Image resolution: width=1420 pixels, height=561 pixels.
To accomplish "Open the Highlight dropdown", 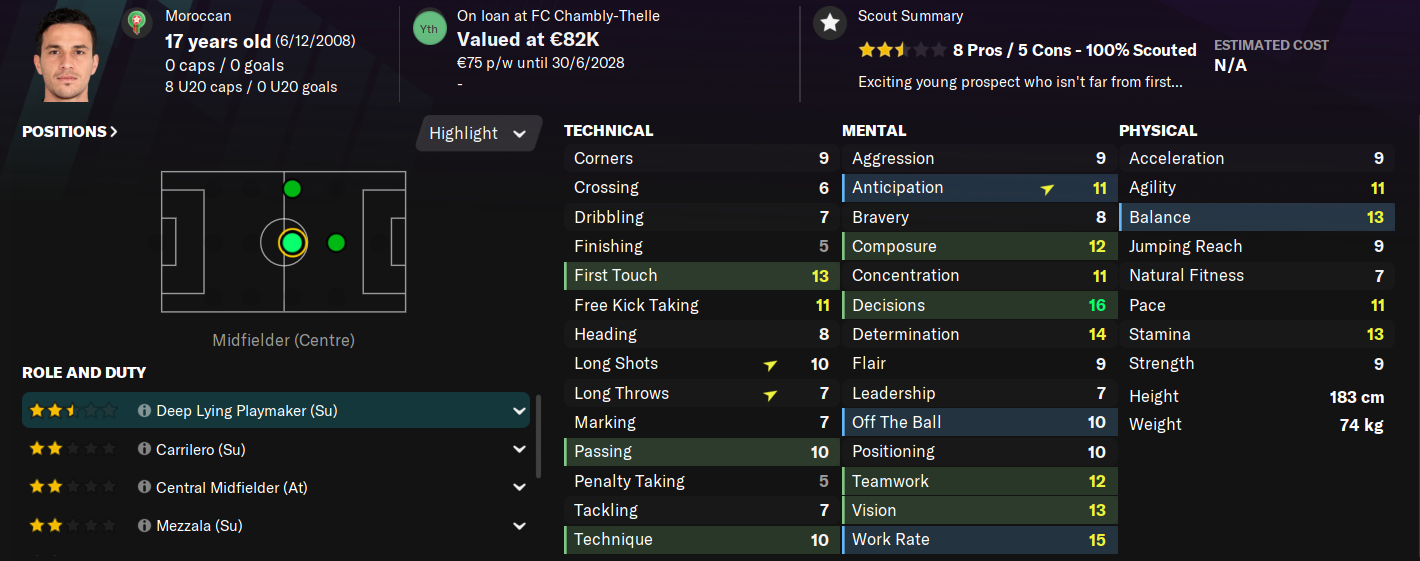I will [x=477, y=134].
